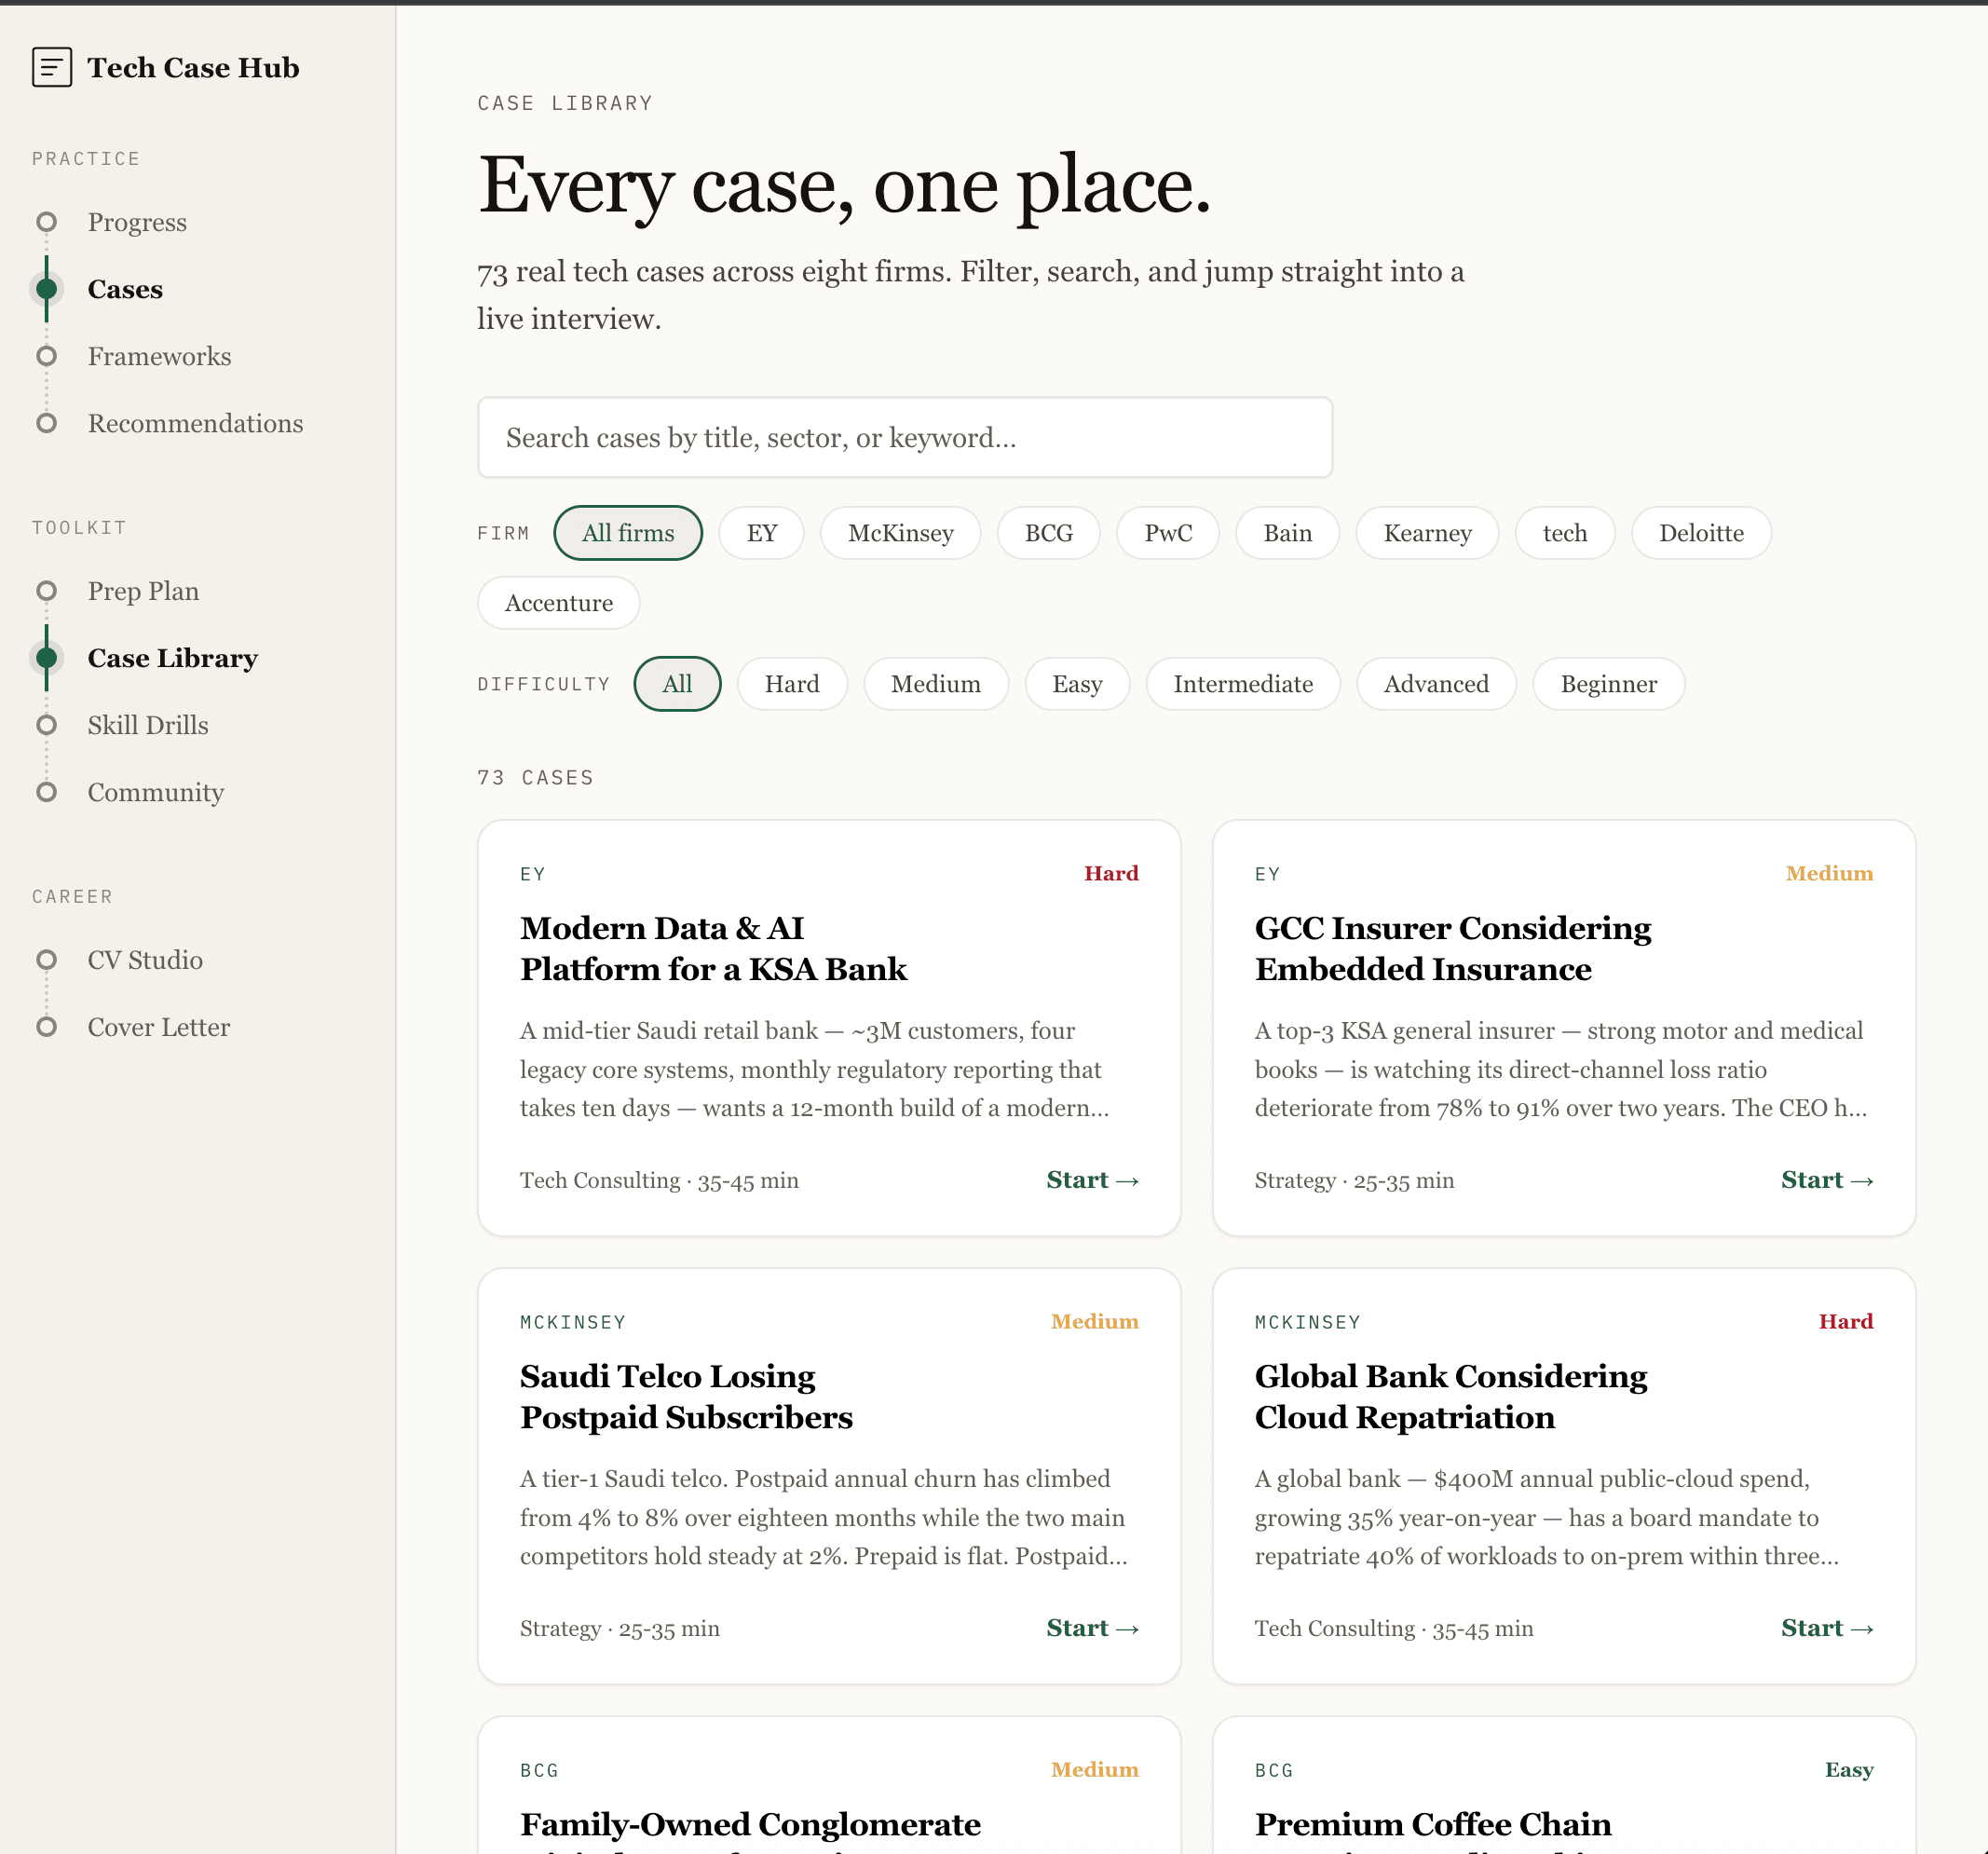Image resolution: width=1988 pixels, height=1854 pixels.
Task: Filter cases by Accenture
Action: (558, 603)
